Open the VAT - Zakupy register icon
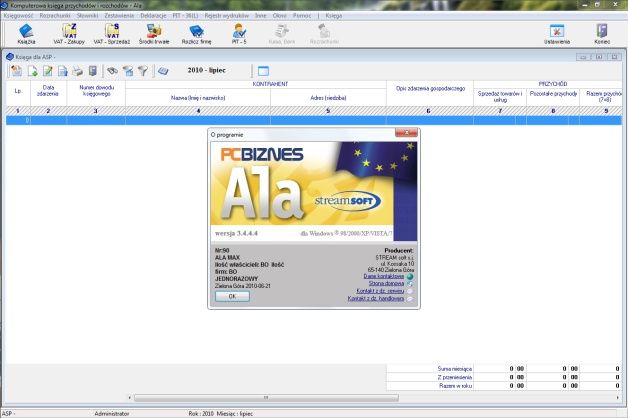The width and height of the screenshot is (628, 418). click(69, 34)
